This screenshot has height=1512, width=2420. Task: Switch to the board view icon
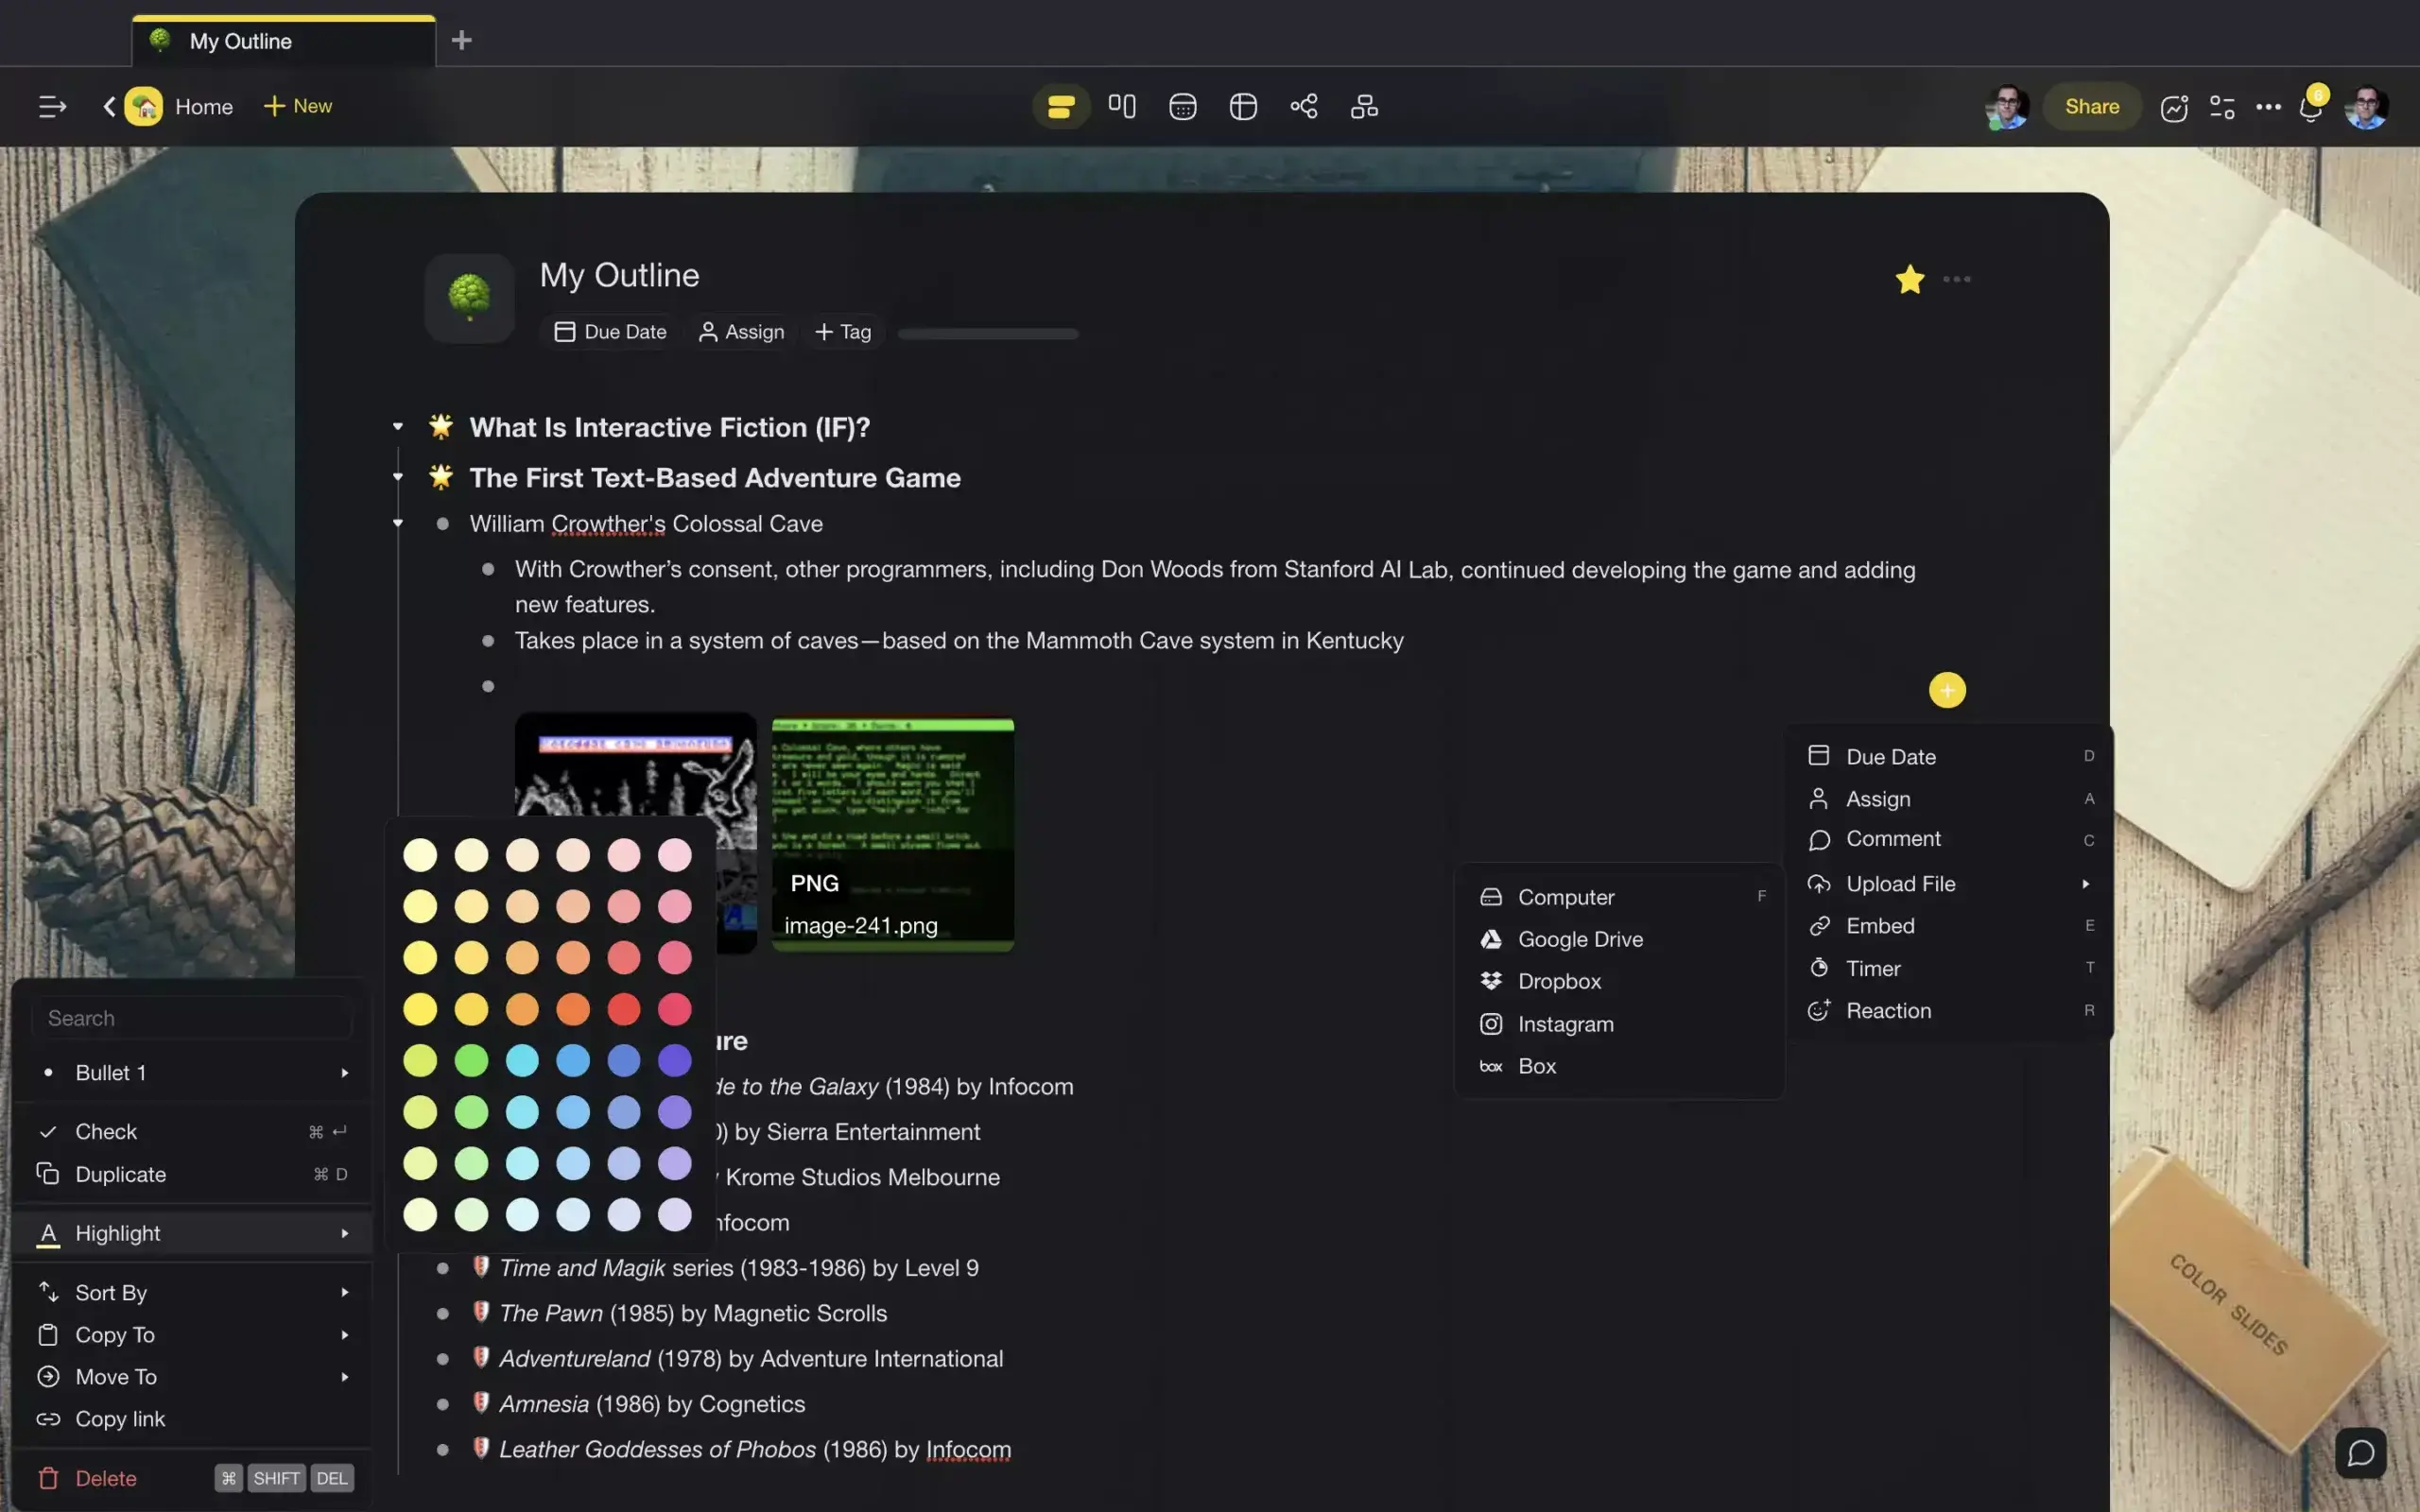click(1122, 106)
